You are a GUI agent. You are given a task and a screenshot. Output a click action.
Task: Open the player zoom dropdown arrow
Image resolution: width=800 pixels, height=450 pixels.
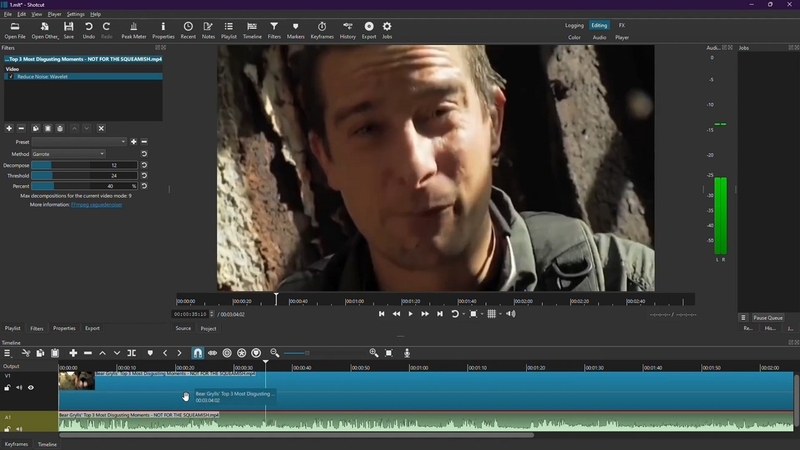click(x=482, y=314)
